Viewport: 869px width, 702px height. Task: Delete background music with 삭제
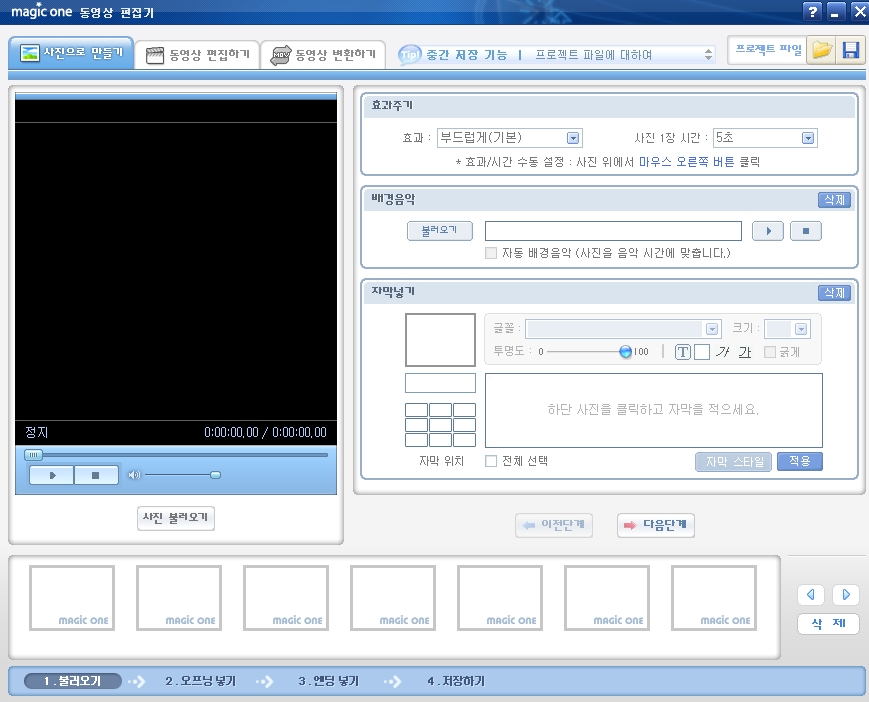[x=834, y=199]
